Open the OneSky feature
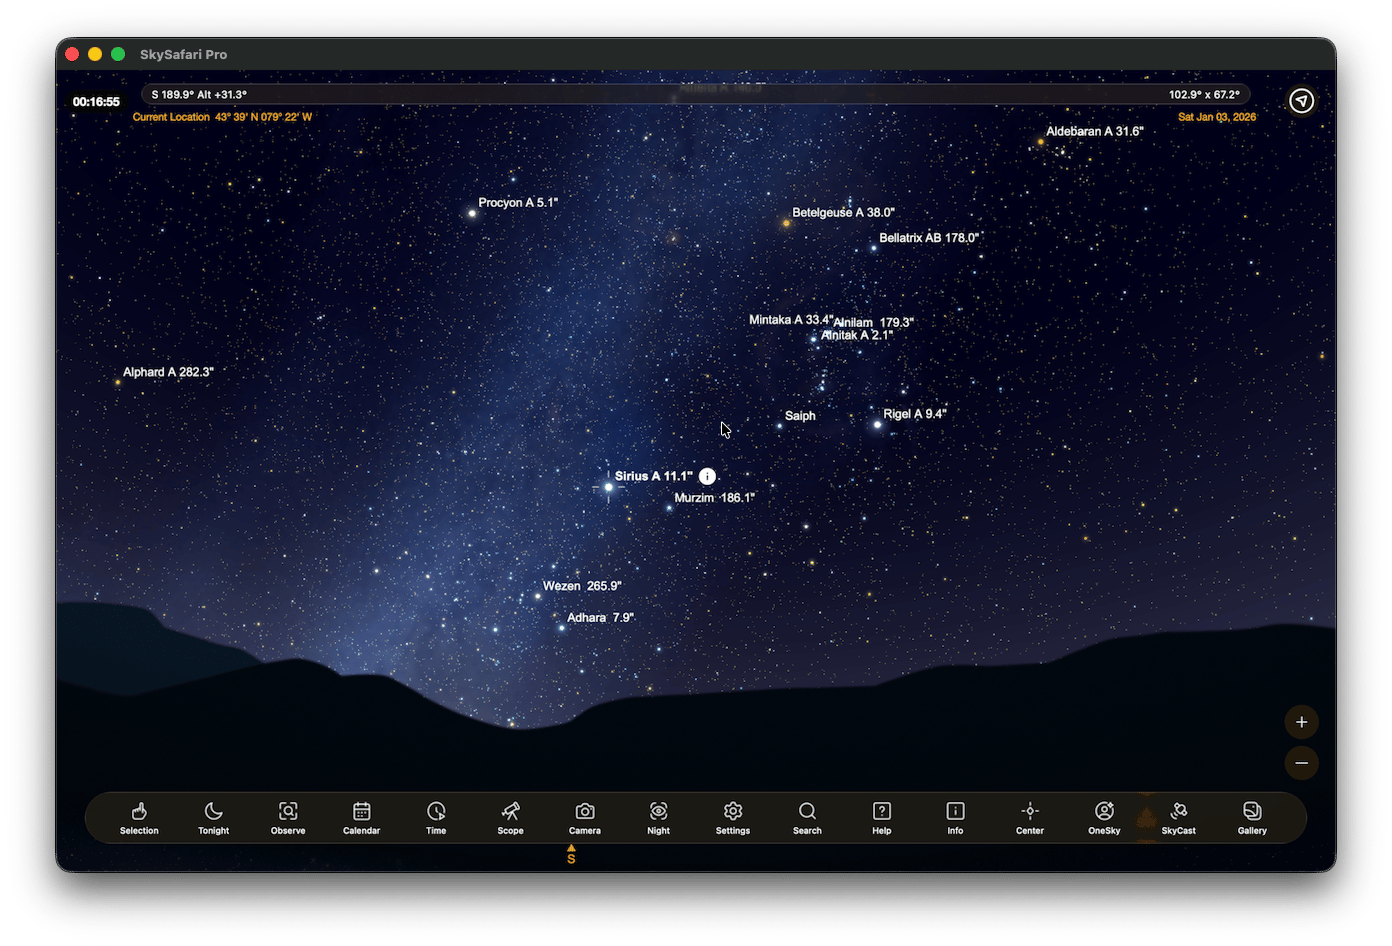The height and width of the screenshot is (946, 1392). (1104, 817)
